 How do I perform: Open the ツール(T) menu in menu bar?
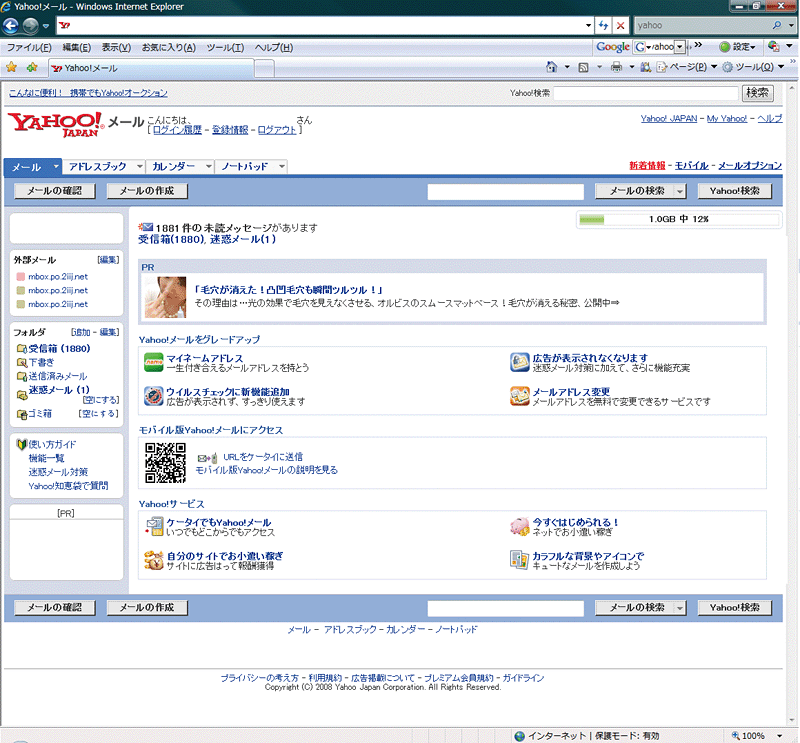225,47
